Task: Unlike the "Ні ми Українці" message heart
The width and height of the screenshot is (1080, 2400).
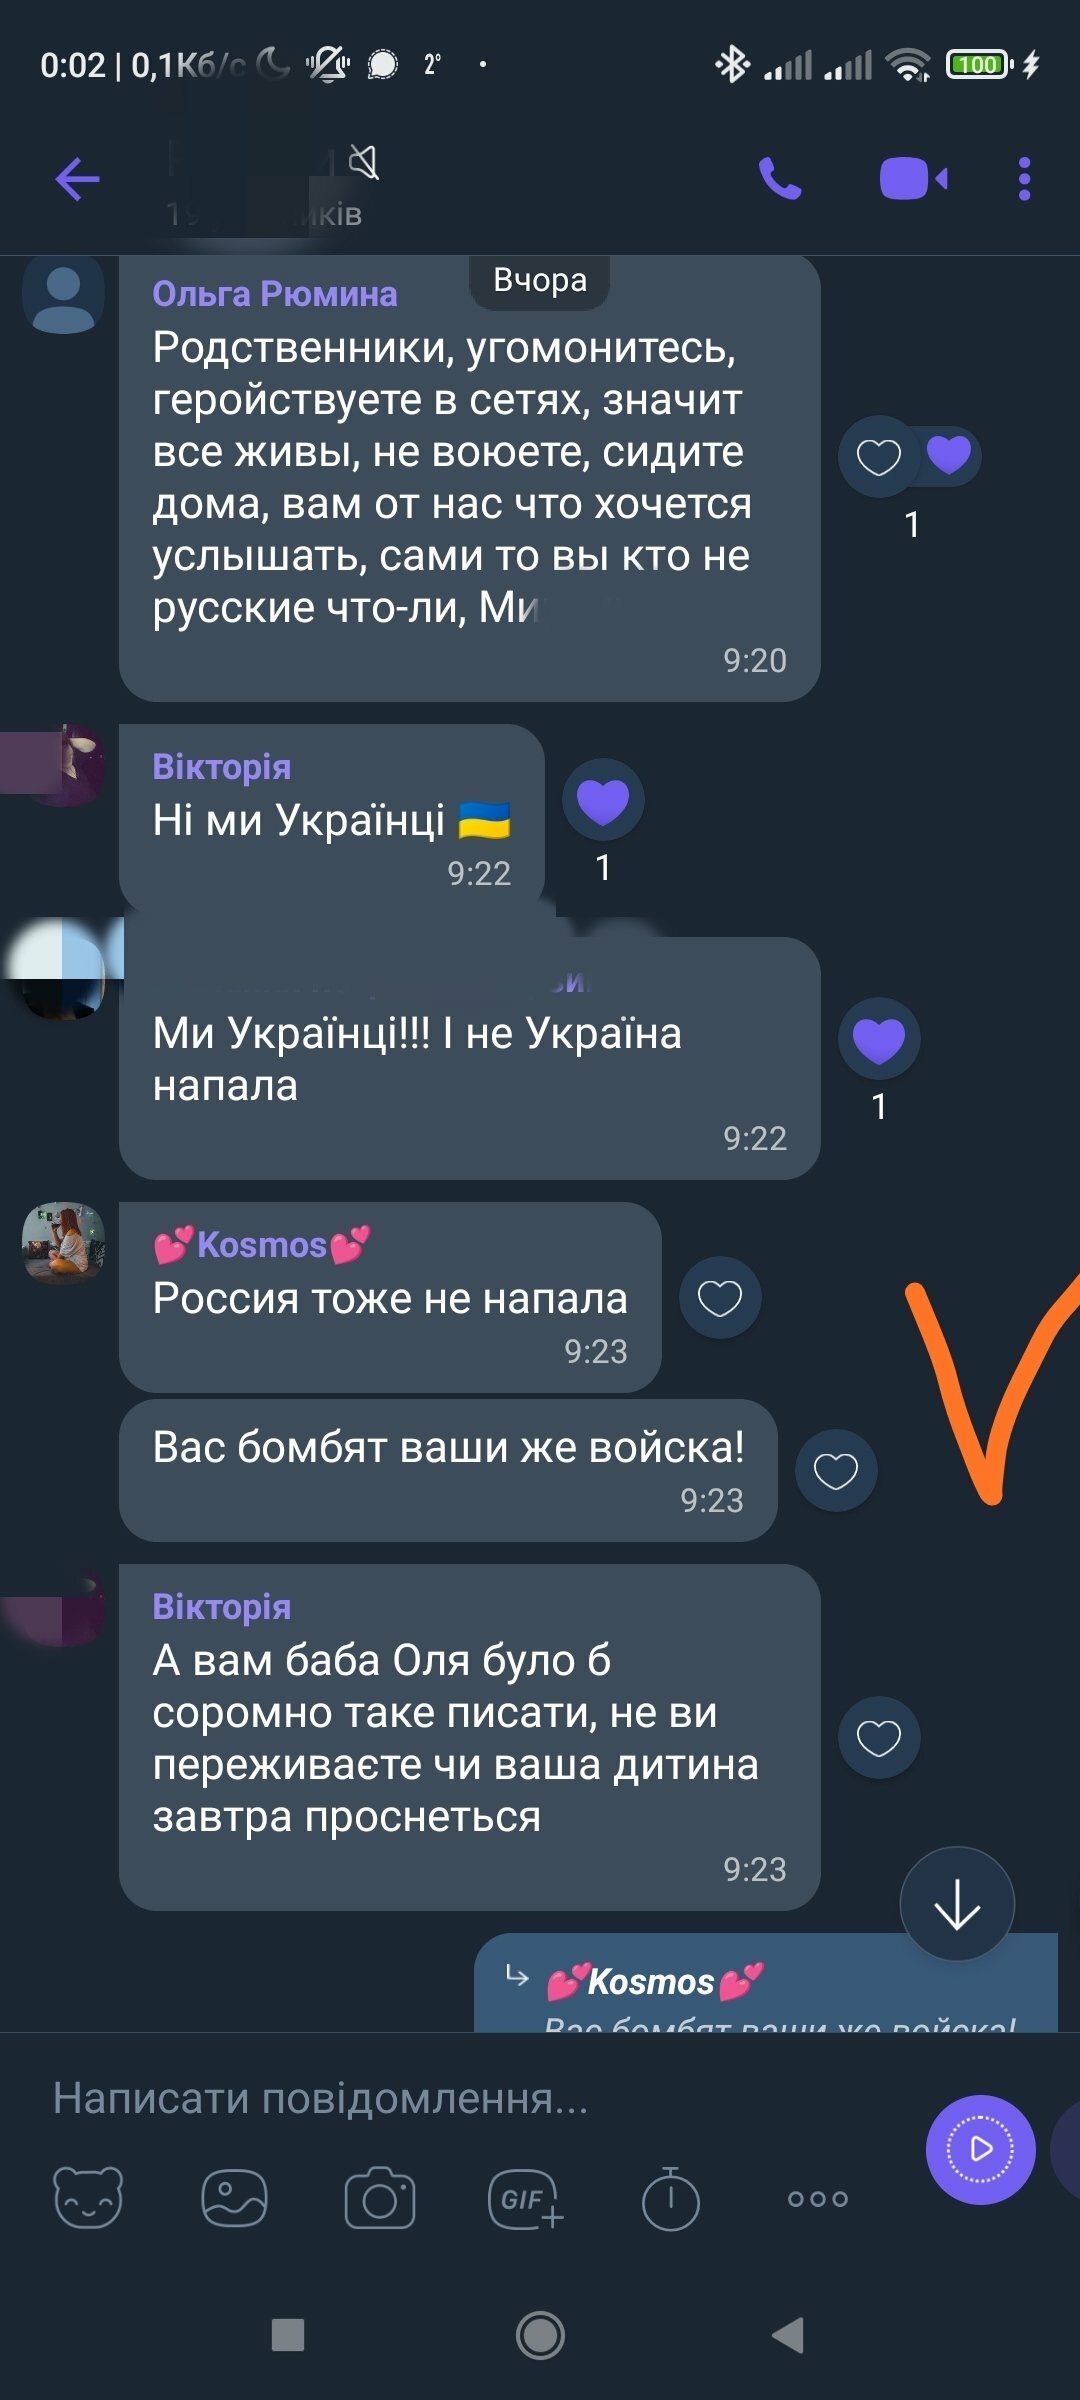Action: [x=603, y=800]
